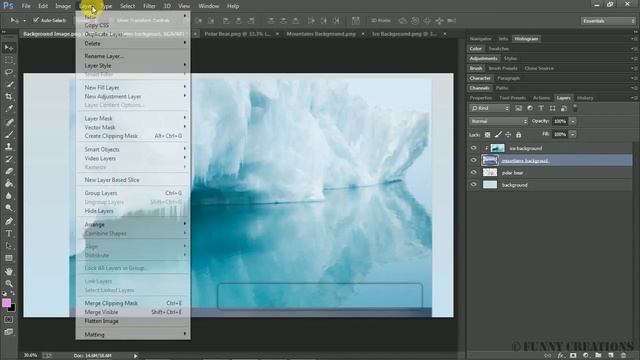The image size is (640, 360).
Task: Click the black background color swatch
Action: click(12, 308)
